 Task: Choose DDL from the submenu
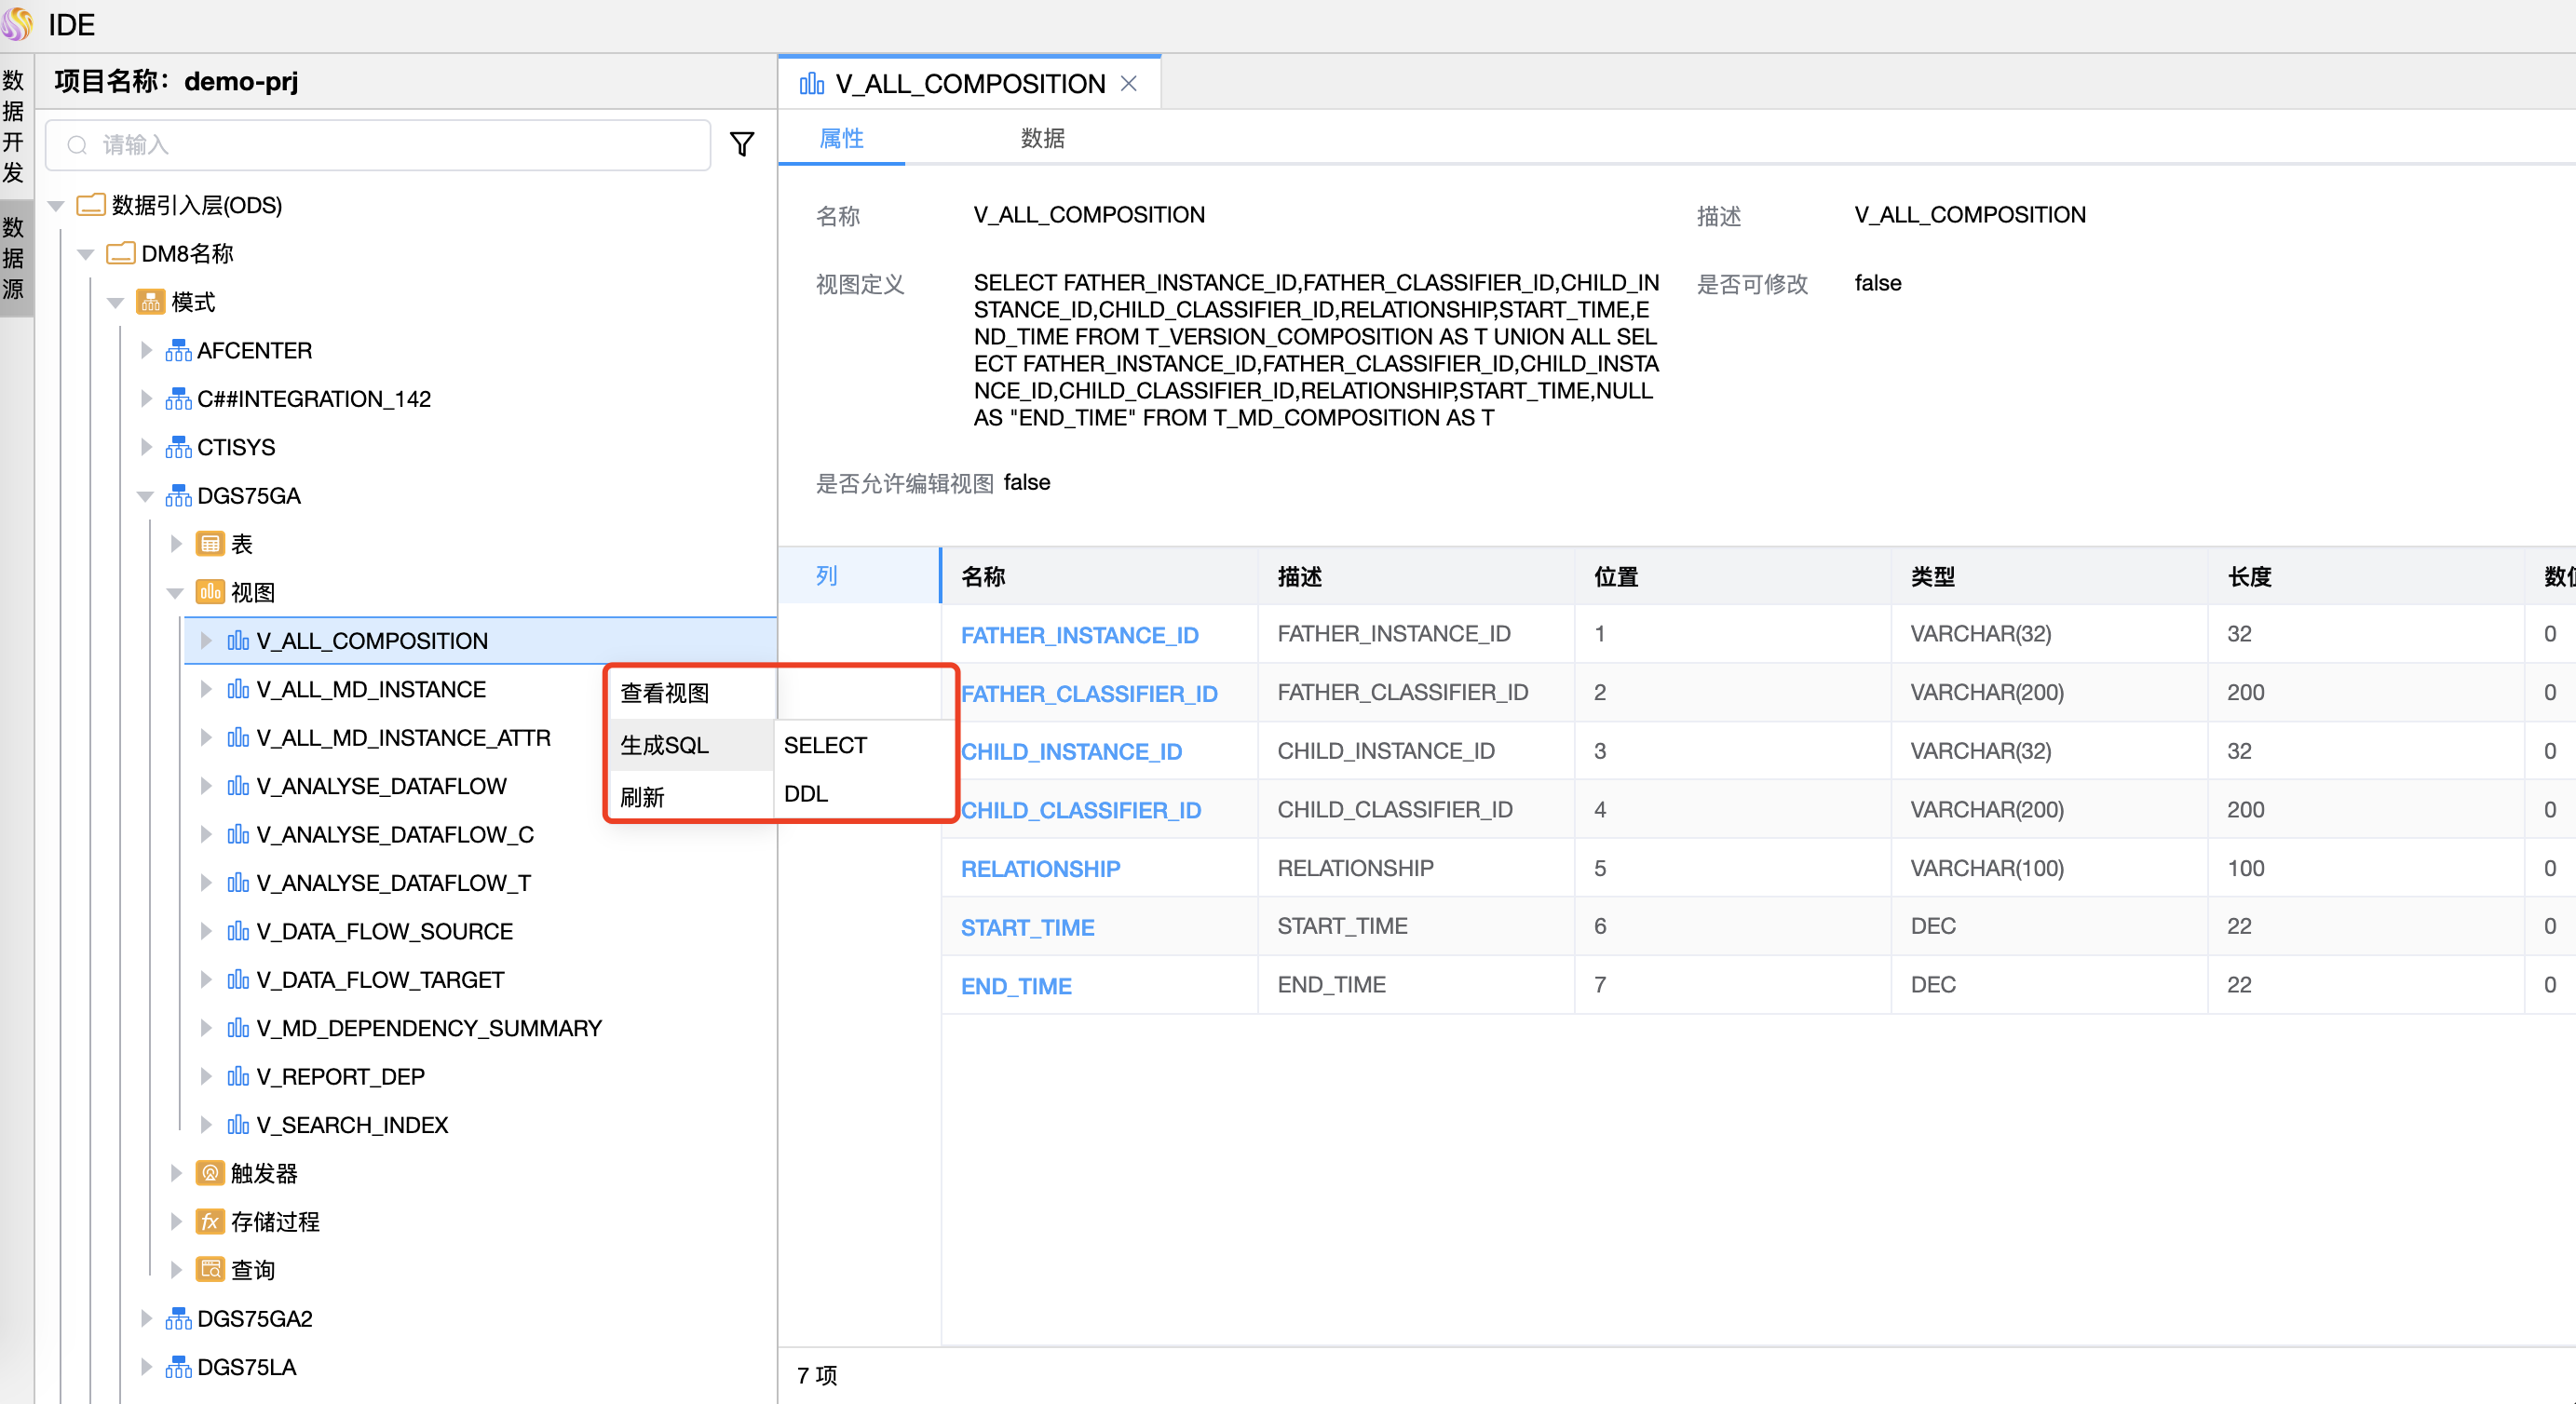pos(806,794)
